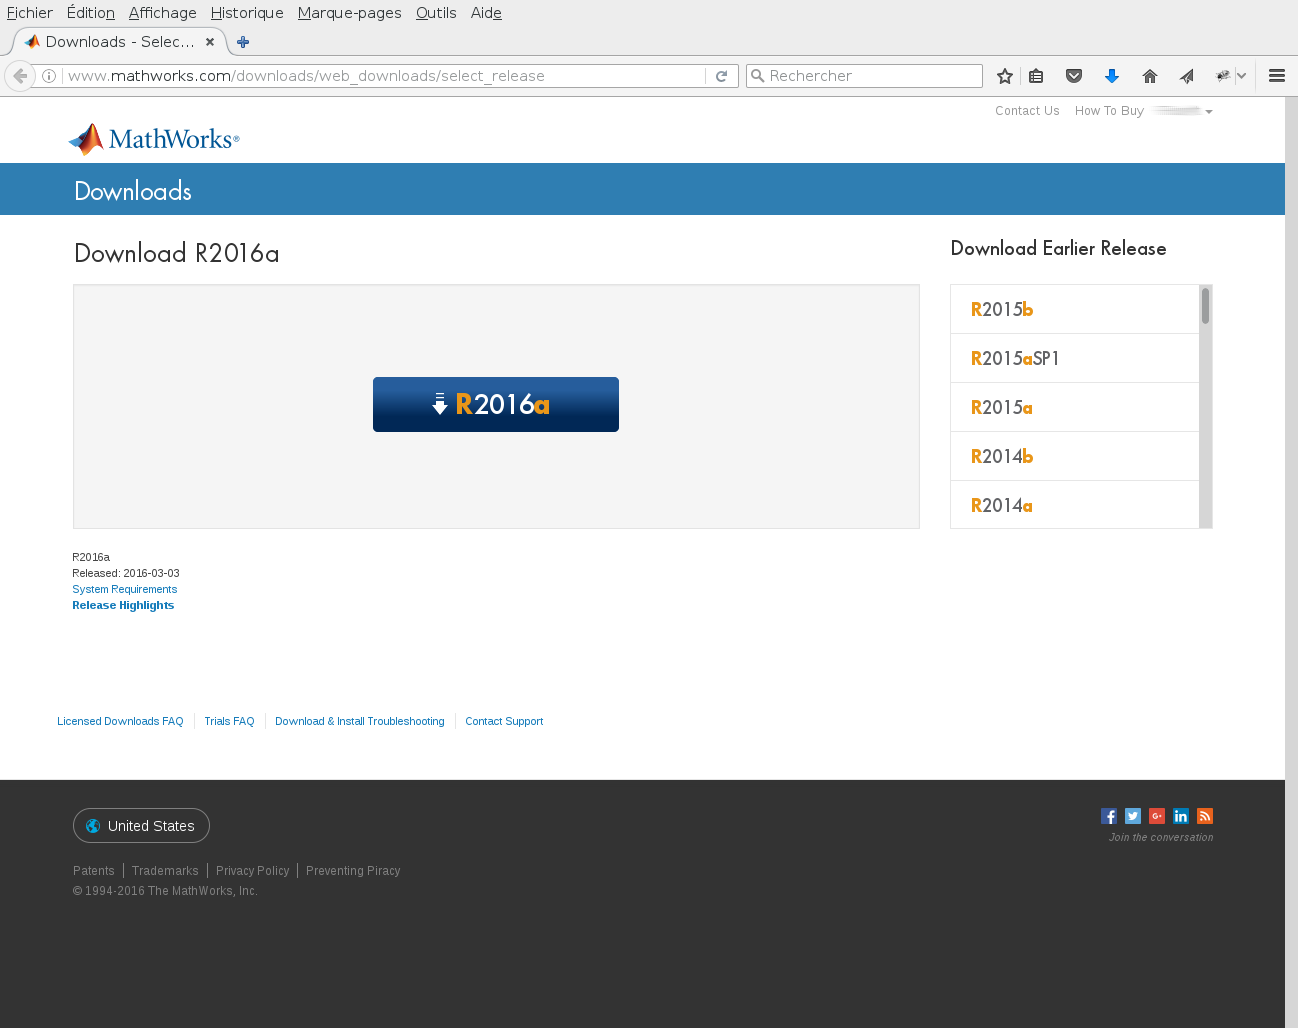1298x1028 pixels.
Task: Open the Privacy Policy footer link
Action: click(x=252, y=871)
